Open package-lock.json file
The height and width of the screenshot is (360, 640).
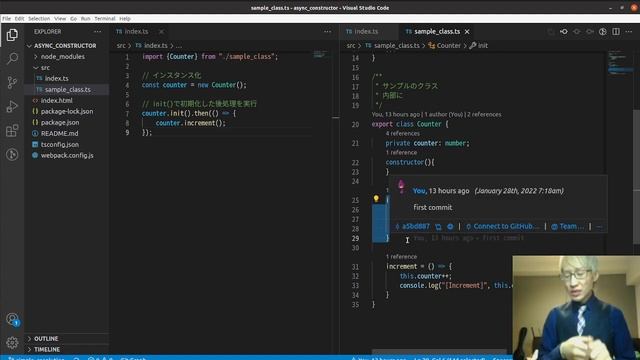(67, 111)
